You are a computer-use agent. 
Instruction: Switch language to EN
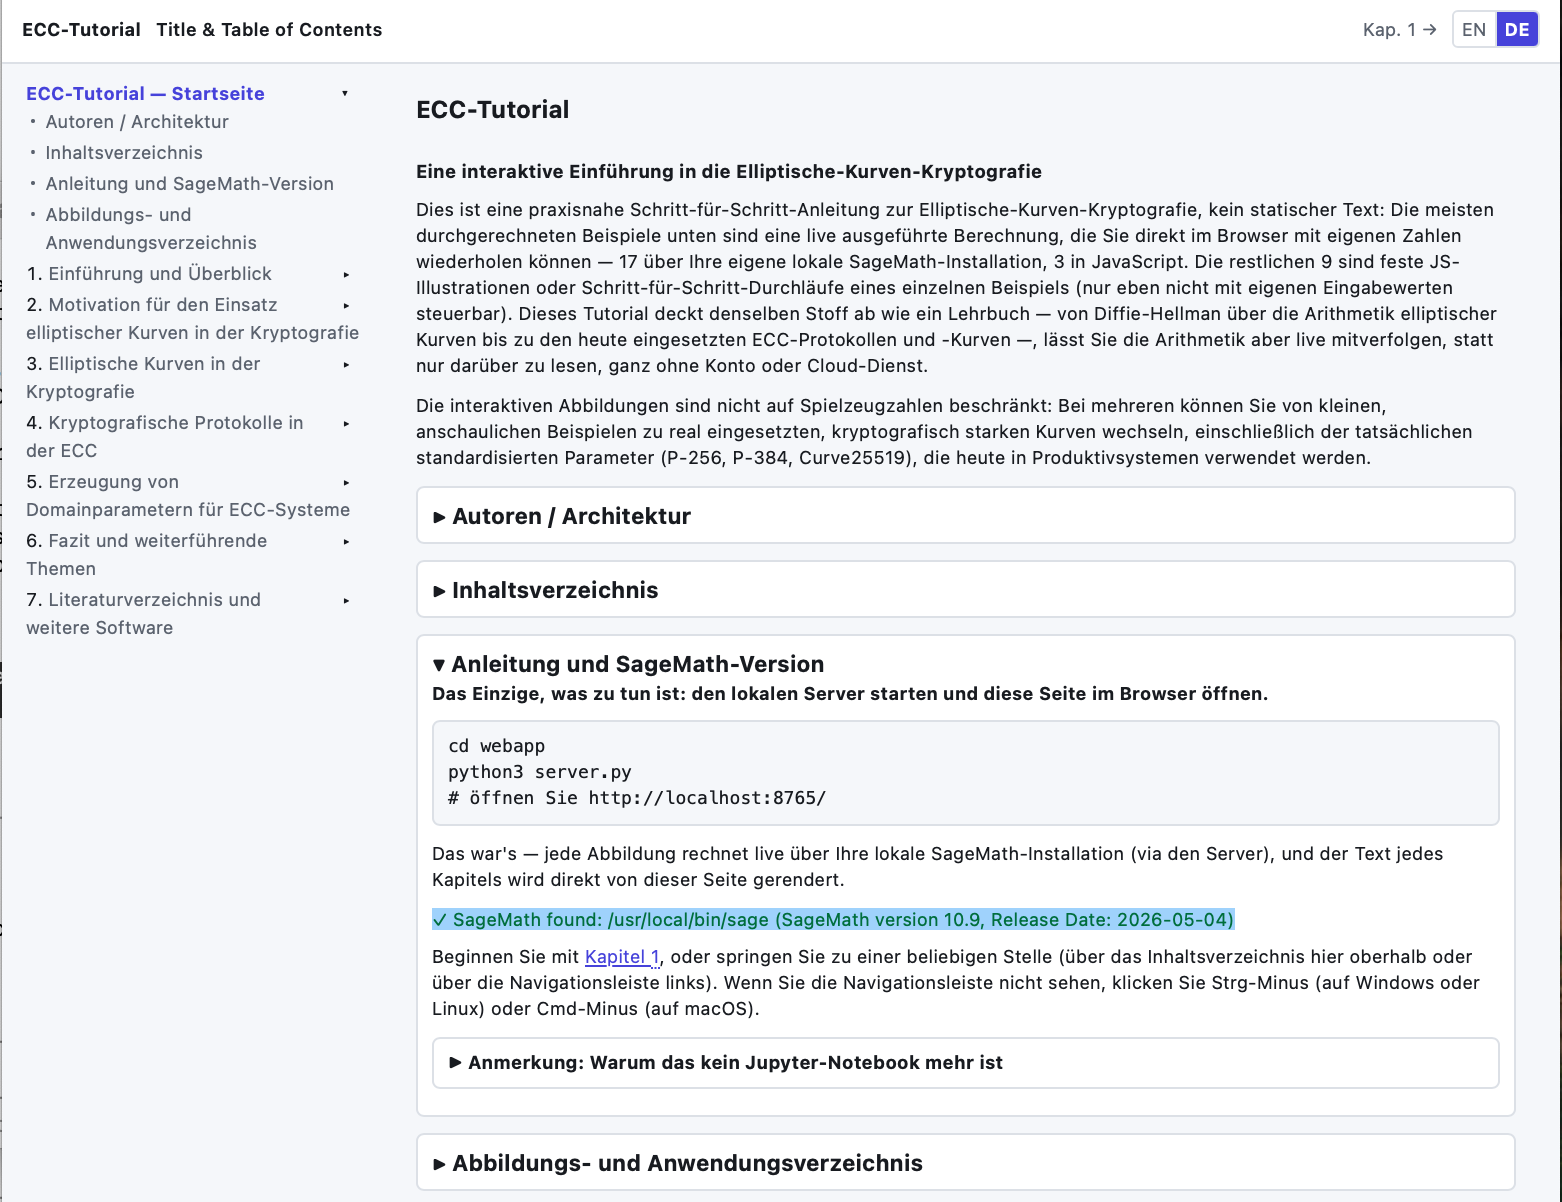coord(1474,30)
